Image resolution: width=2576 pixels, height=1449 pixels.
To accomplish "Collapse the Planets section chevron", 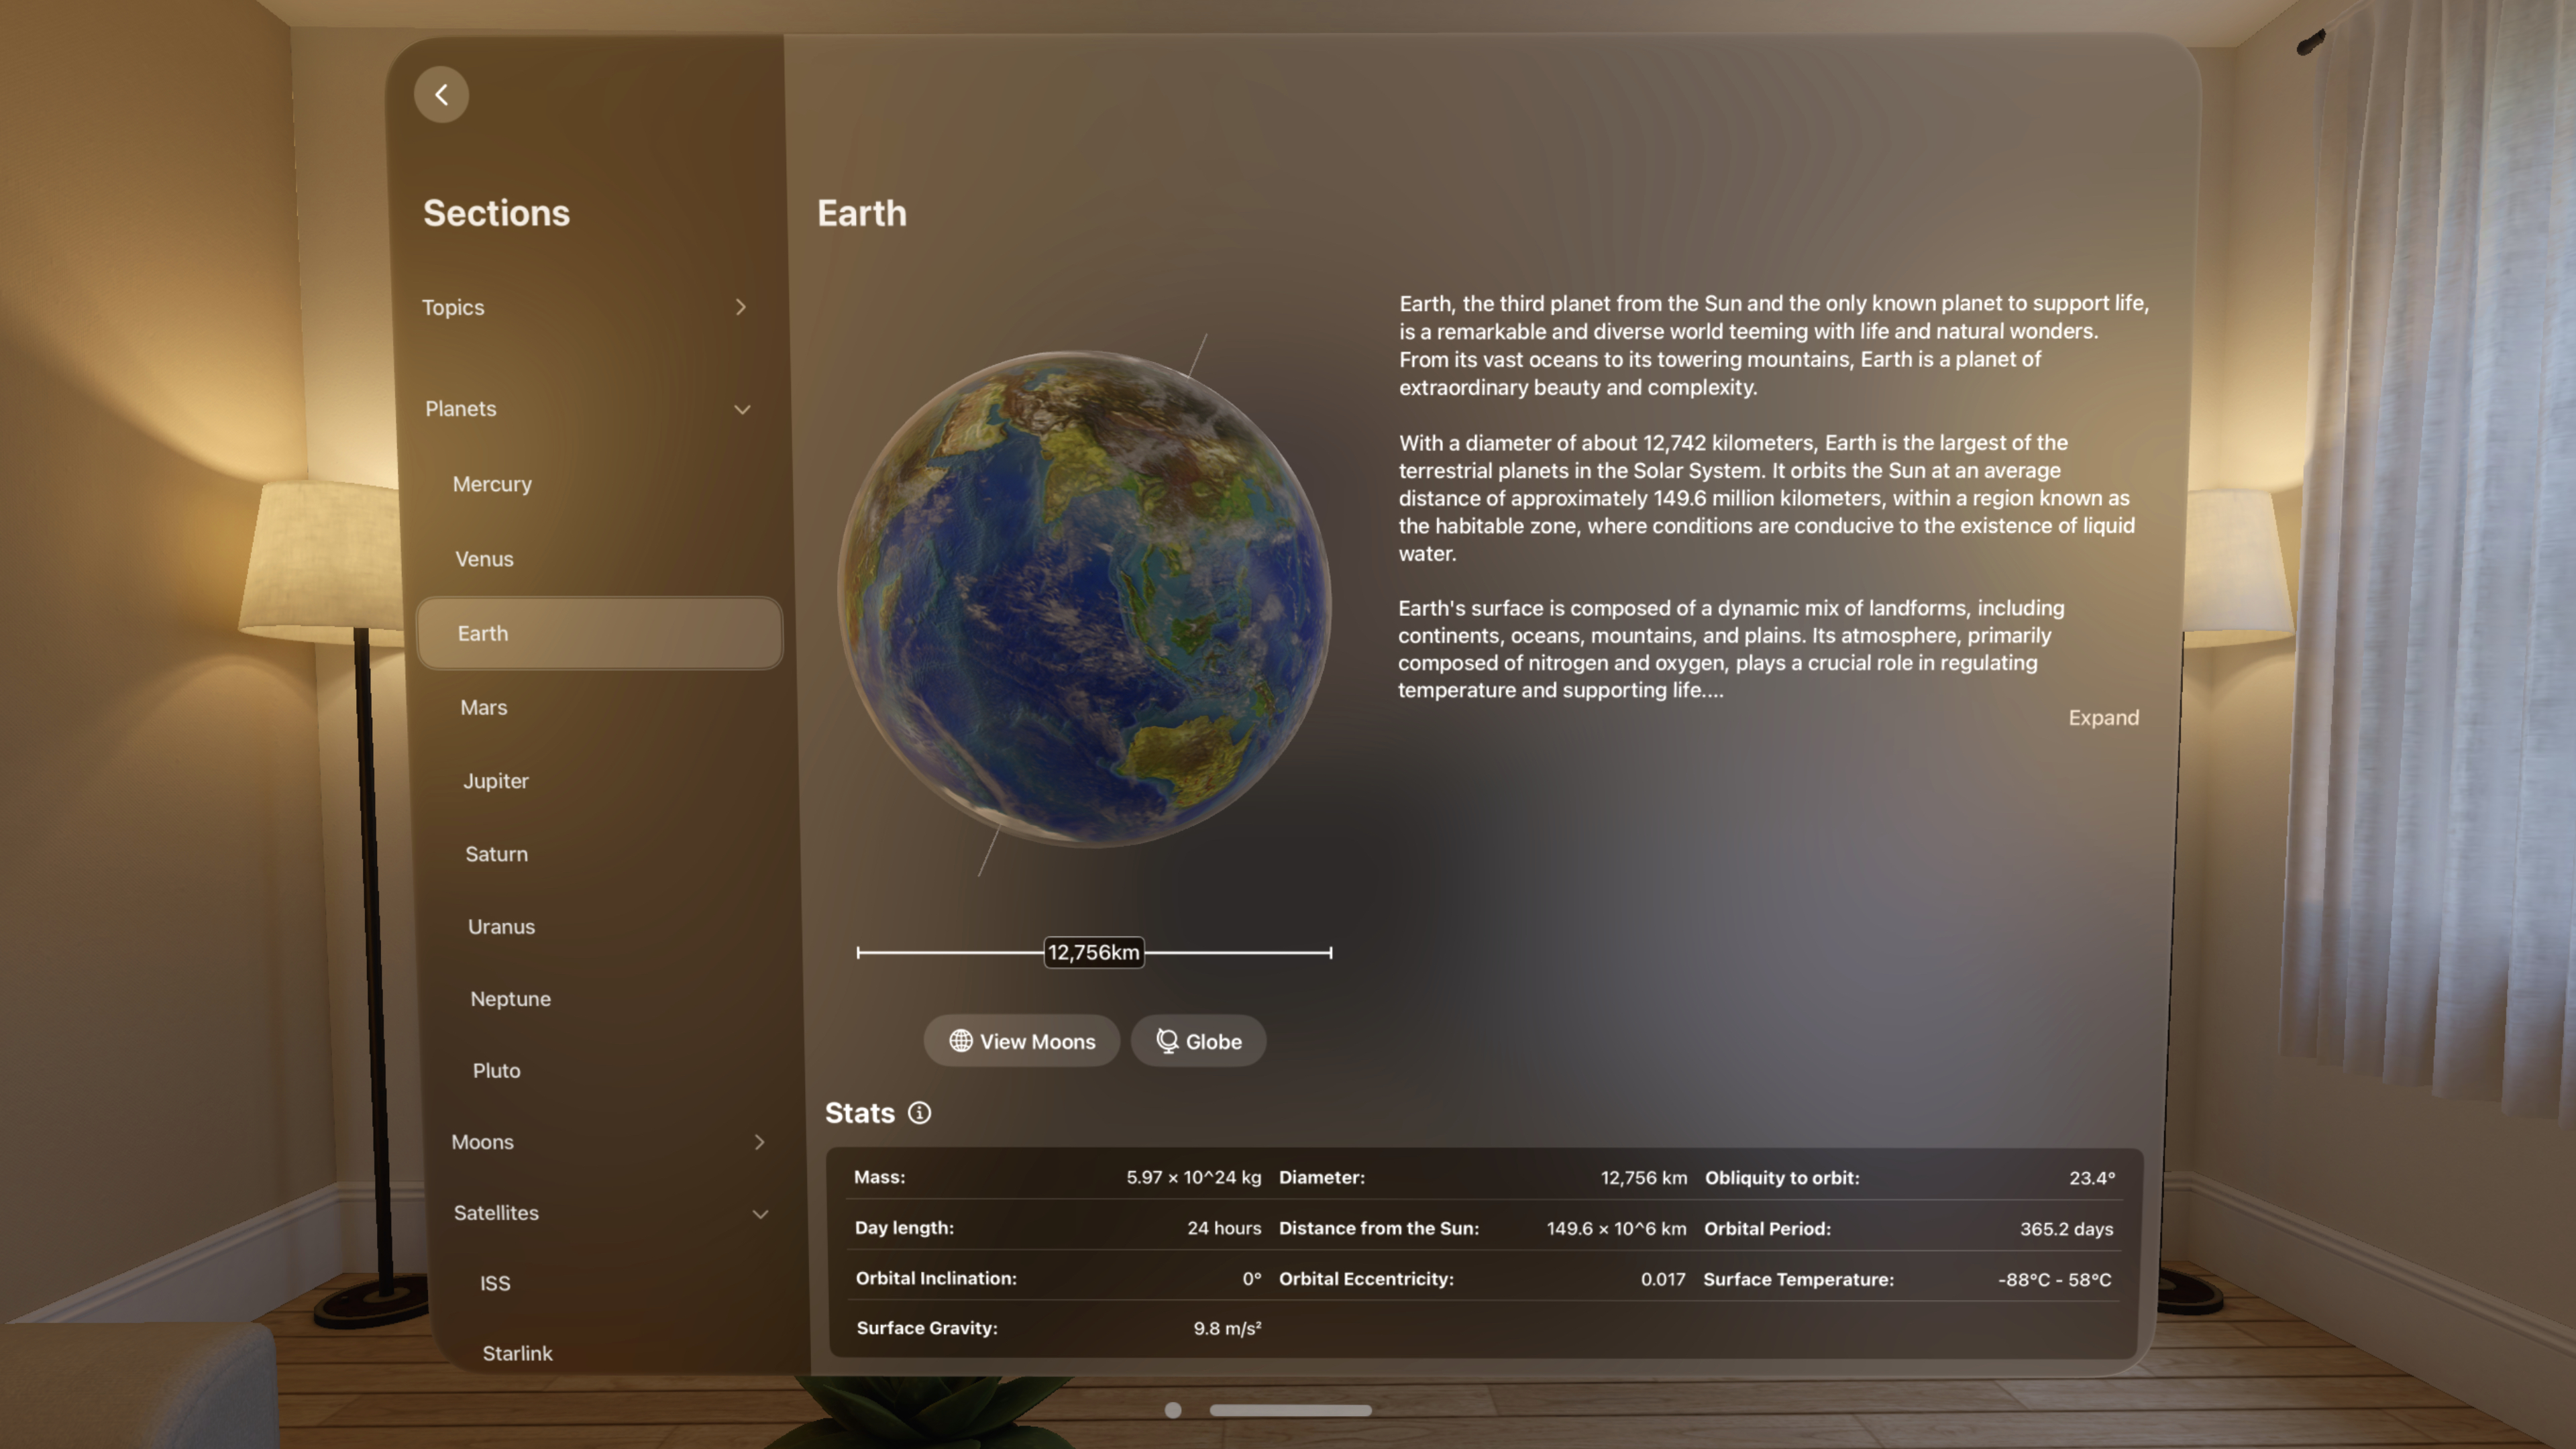I will click(742, 409).
